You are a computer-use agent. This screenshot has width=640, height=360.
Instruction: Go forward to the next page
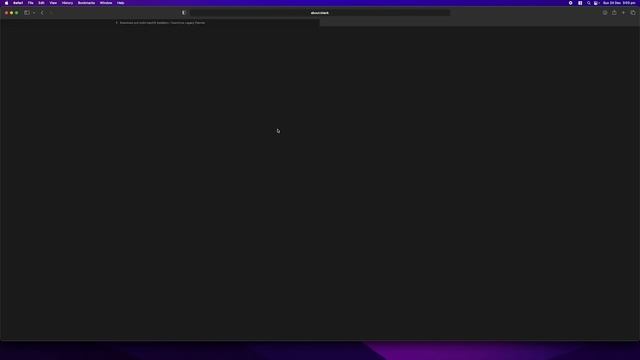(51, 13)
